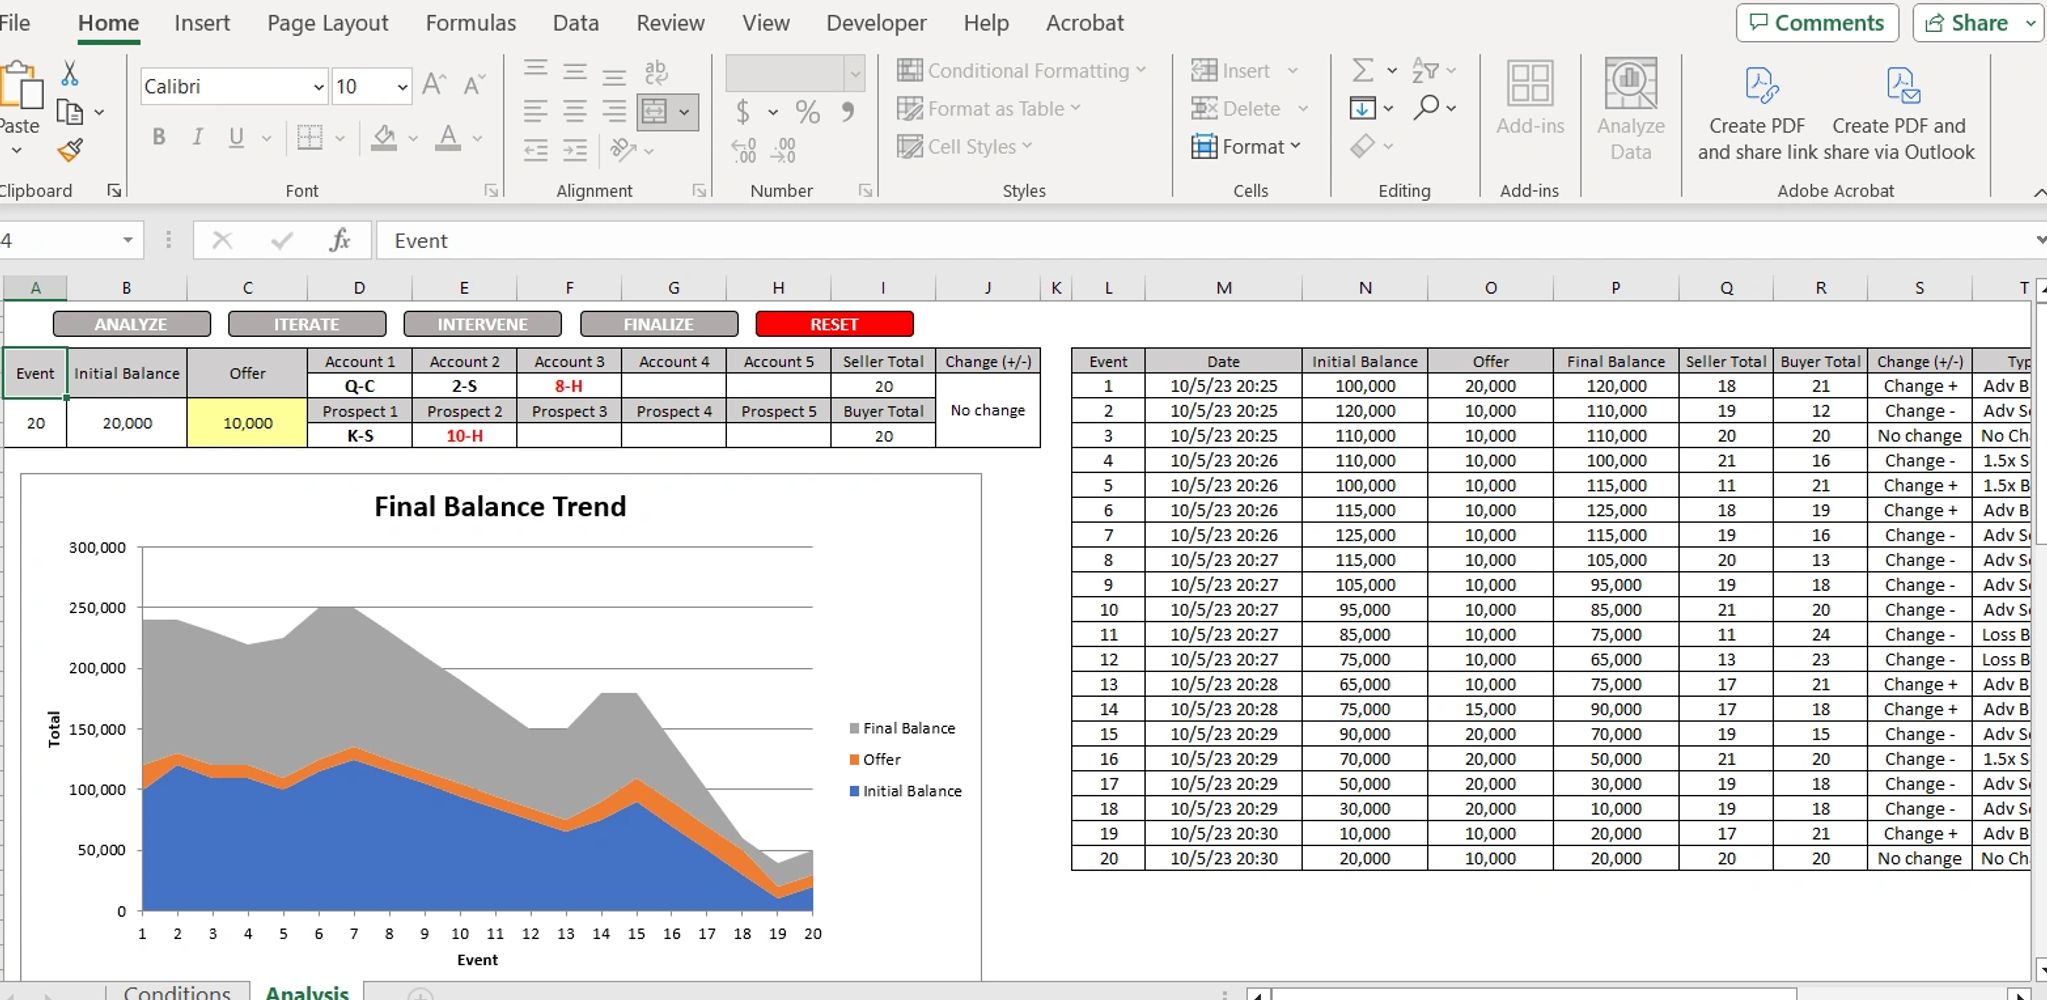Toggle italic formatting
The width and height of the screenshot is (2047, 1000).
[x=197, y=137]
